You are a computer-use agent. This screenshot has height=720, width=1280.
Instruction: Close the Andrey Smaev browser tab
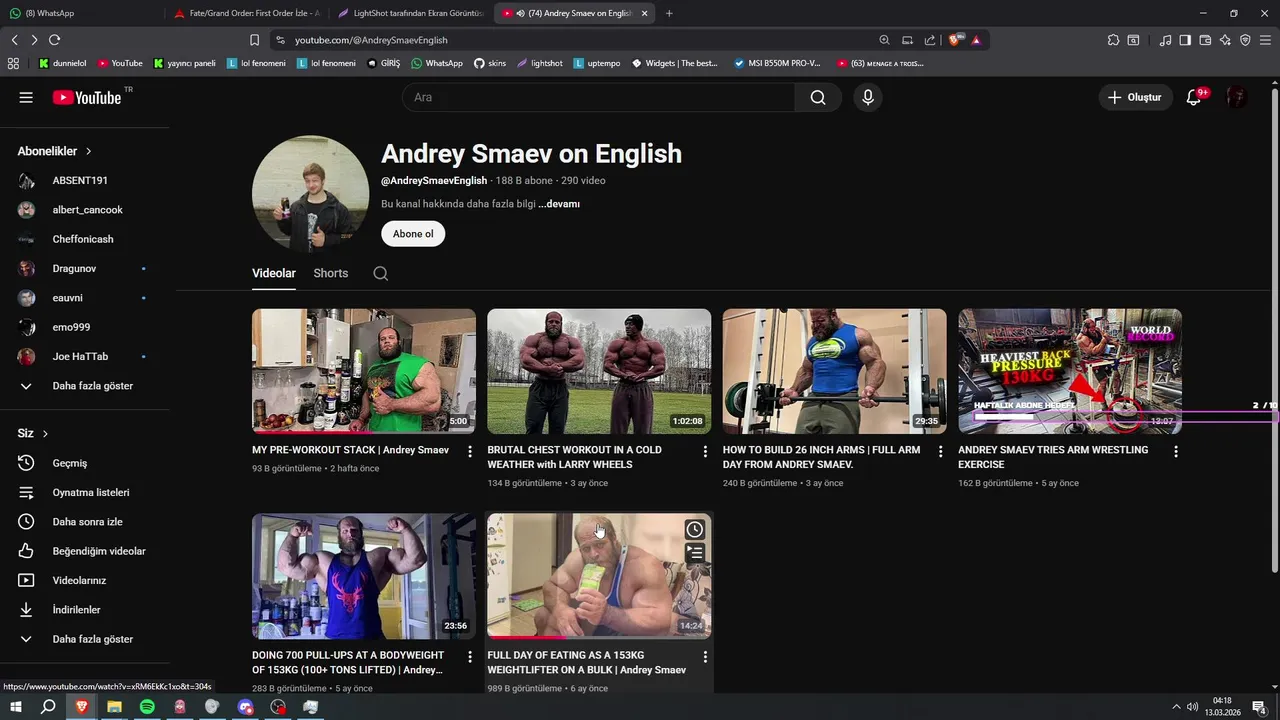[x=645, y=13]
